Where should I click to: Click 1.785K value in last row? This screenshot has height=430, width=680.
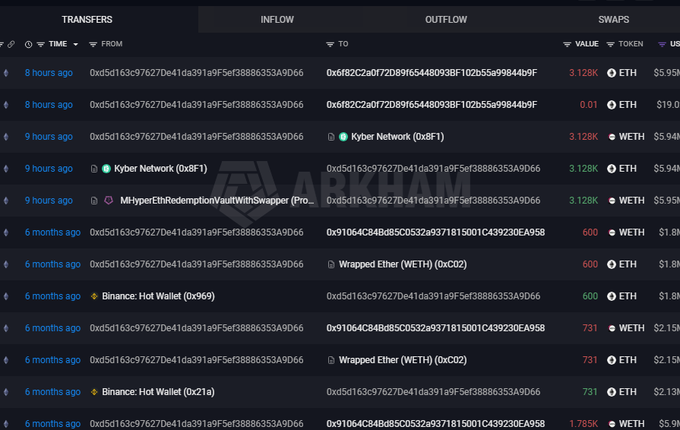pos(583,423)
